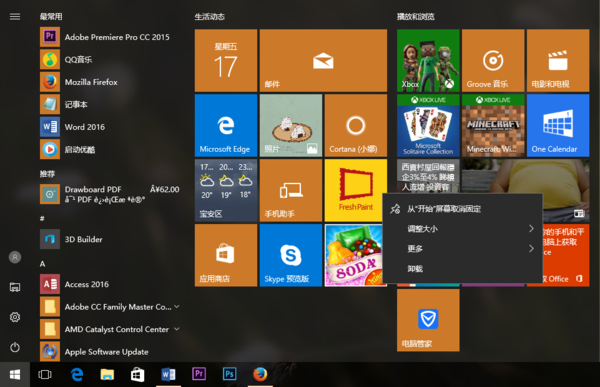Viewport: 600px width, 387px height.
Task: Click the # section header
Action: tap(42, 219)
